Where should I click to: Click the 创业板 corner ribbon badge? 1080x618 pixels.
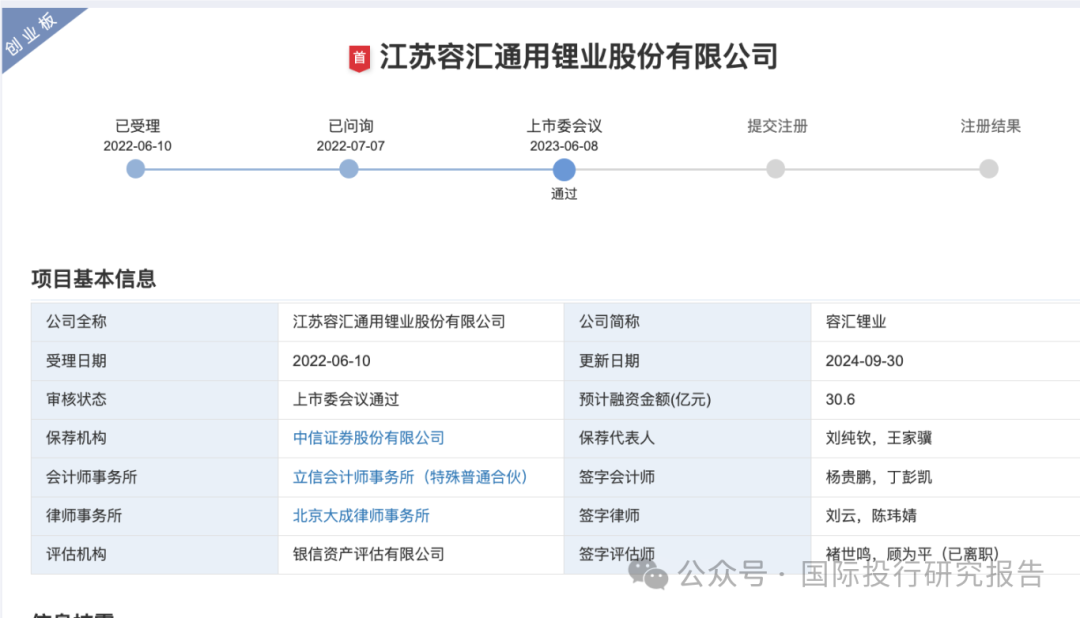(33, 33)
